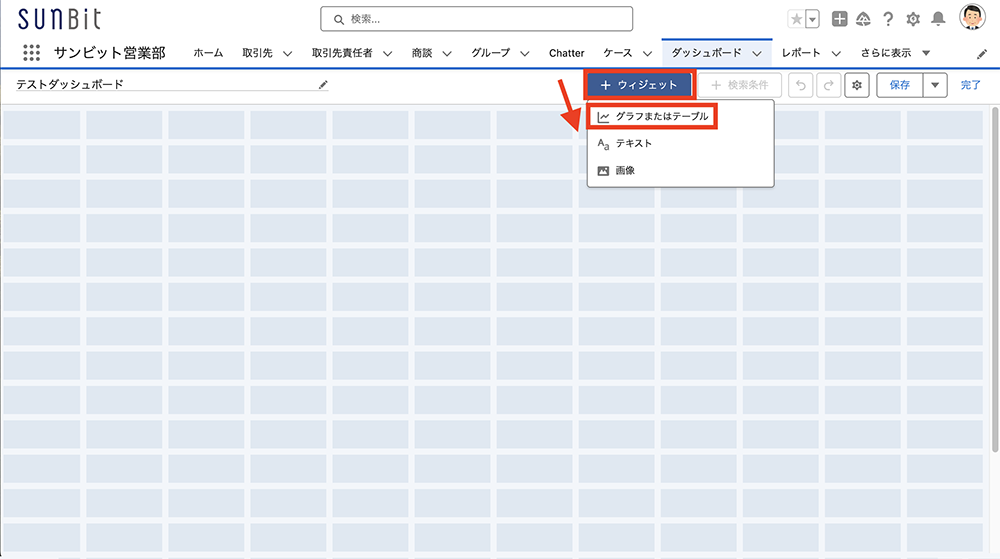
Task: Open dashboard properties gear button
Action: coord(857,85)
